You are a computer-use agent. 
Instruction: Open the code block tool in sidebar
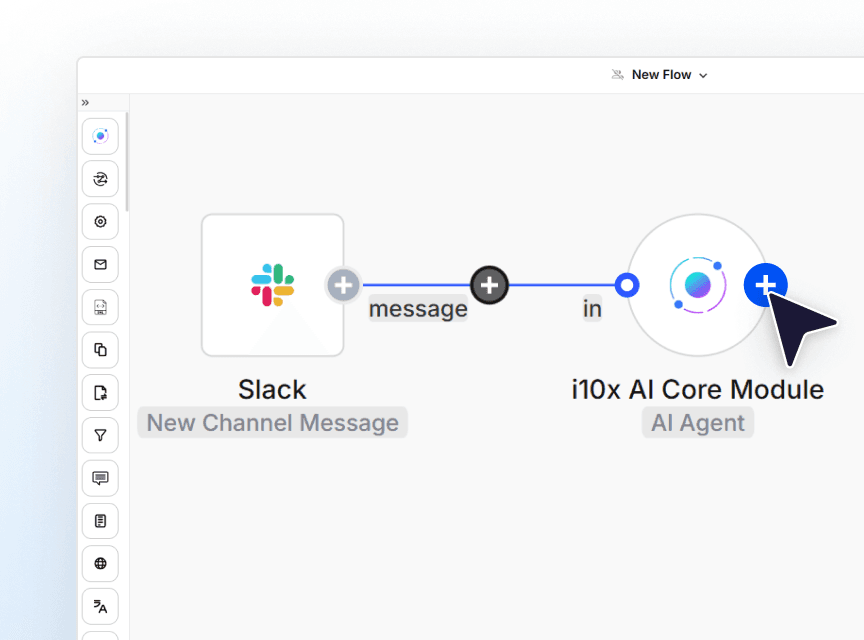(100, 307)
